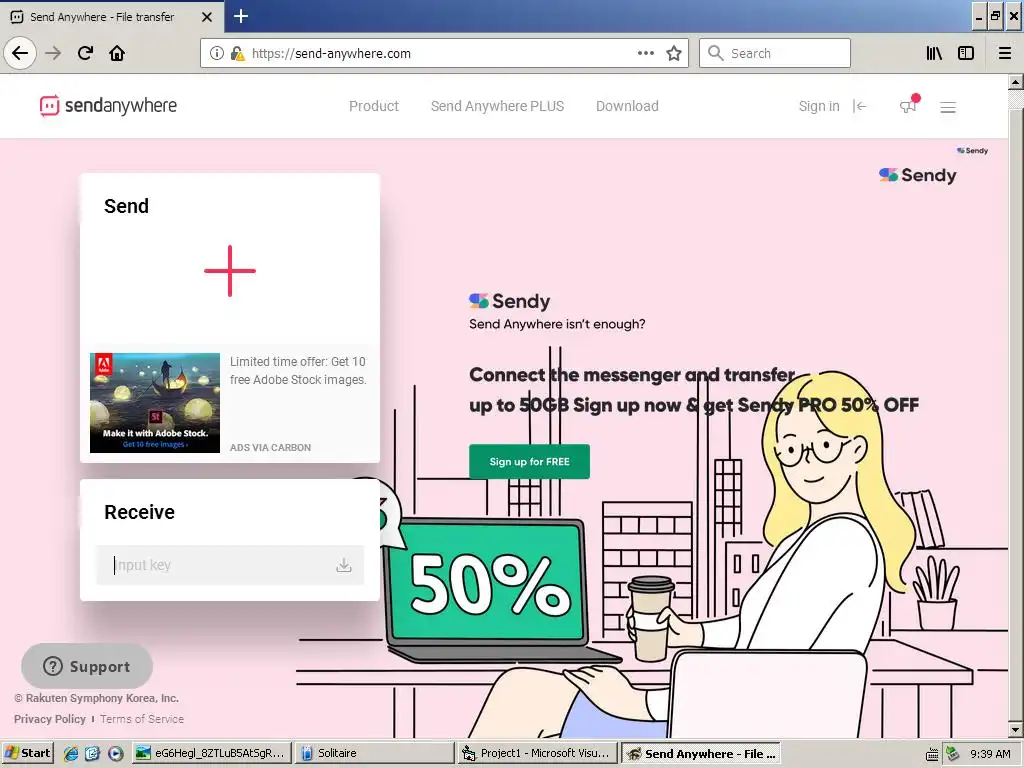The width and height of the screenshot is (1024, 768).
Task: Click the download icon in Receive box
Action: (x=344, y=565)
